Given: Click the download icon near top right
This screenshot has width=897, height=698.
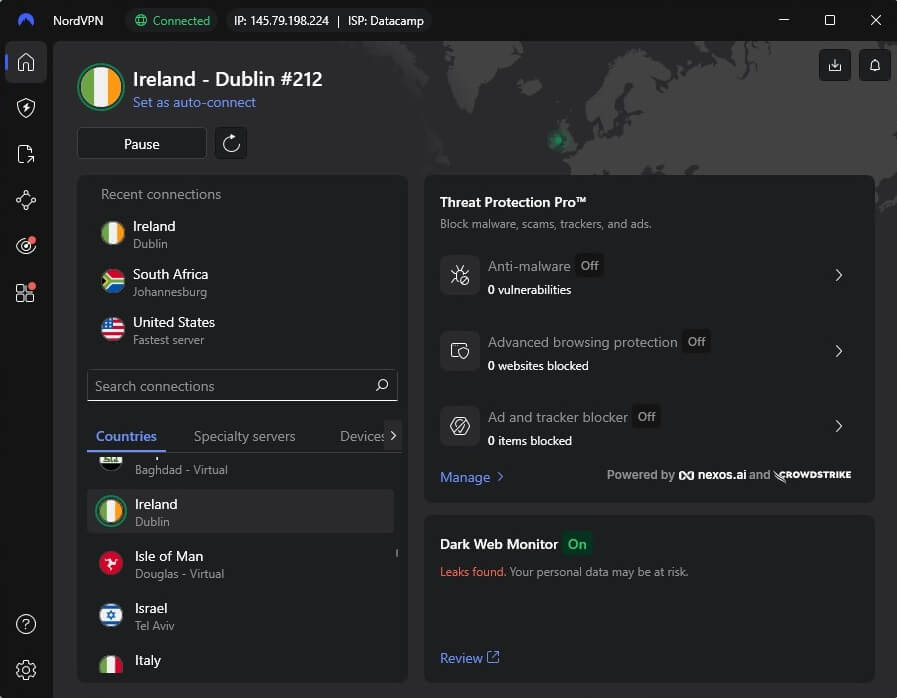Looking at the screenshot, I should coord(835,65).
